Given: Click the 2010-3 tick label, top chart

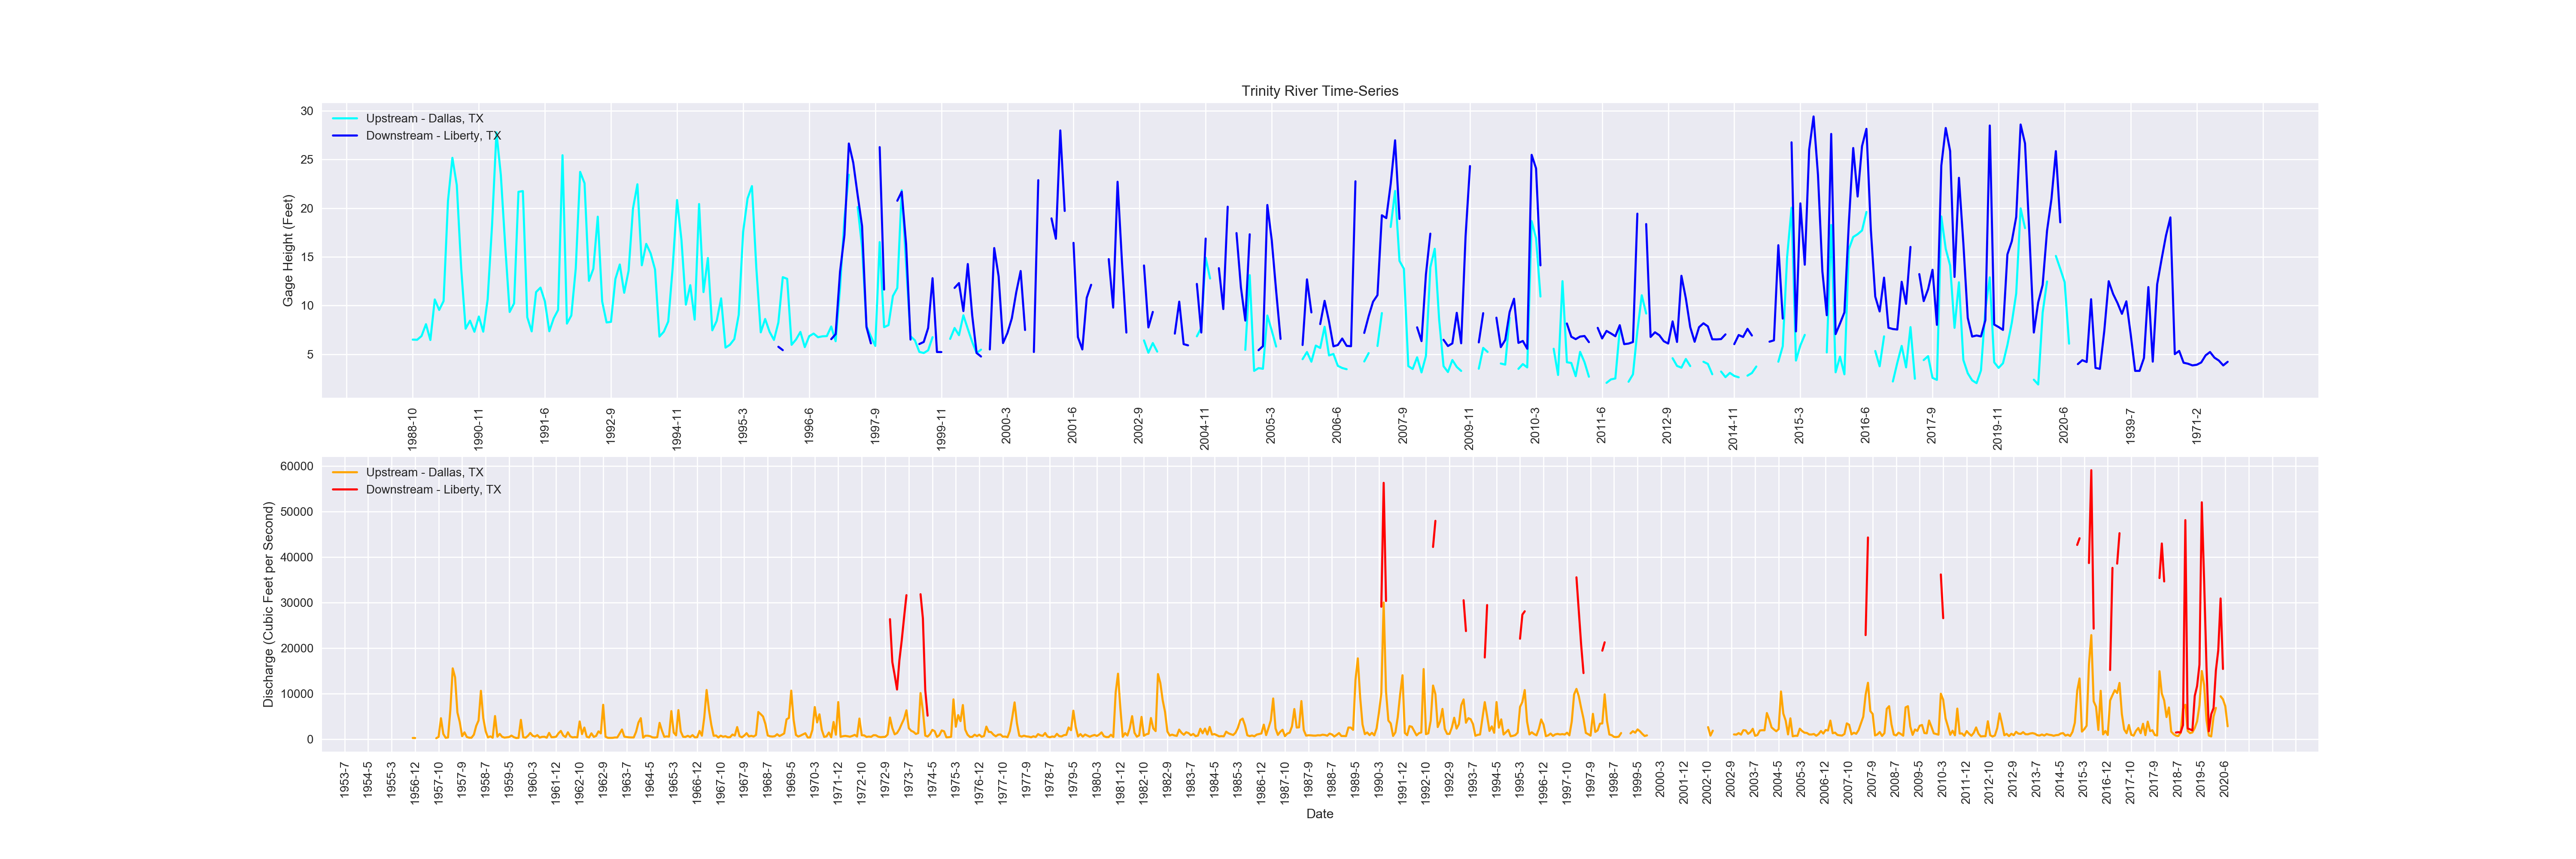Looking at the screenshot, I should (x=1535, y=425).
